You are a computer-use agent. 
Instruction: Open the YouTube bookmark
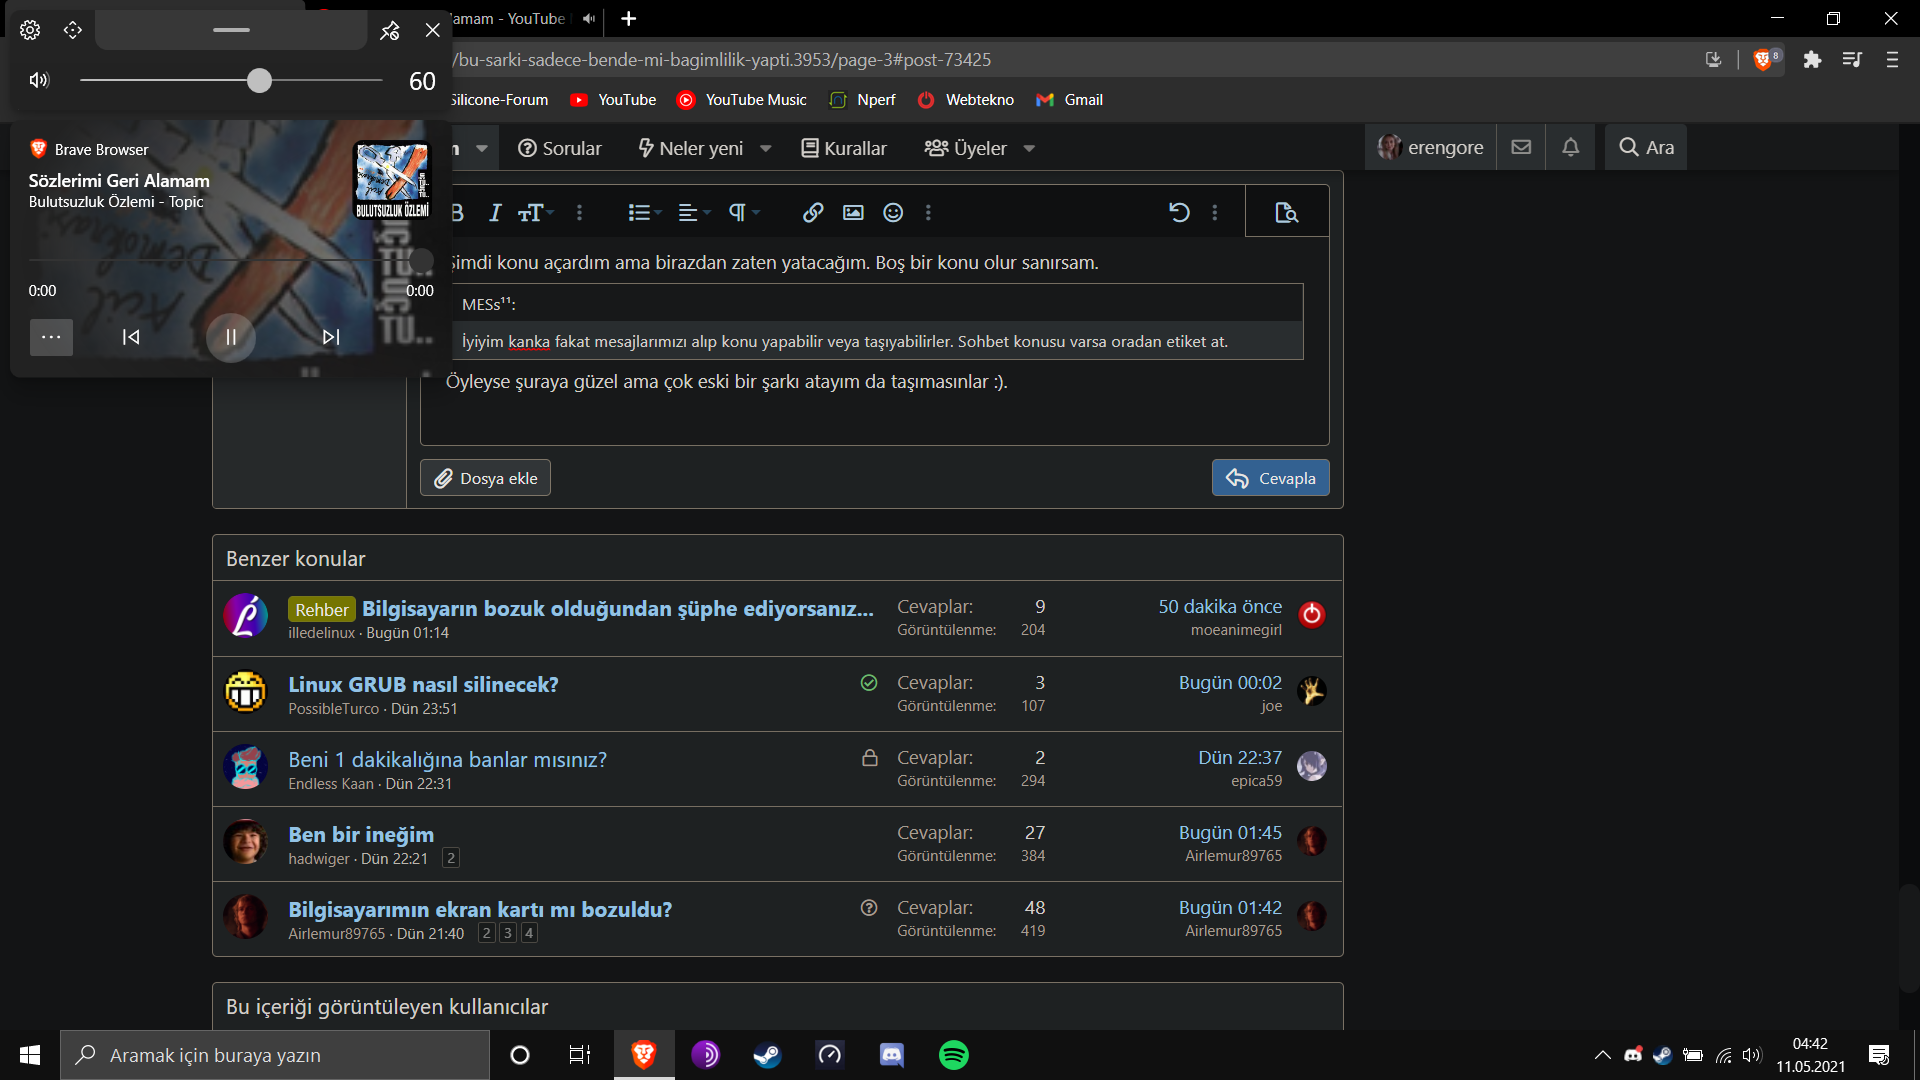click(x=613, y=100)
